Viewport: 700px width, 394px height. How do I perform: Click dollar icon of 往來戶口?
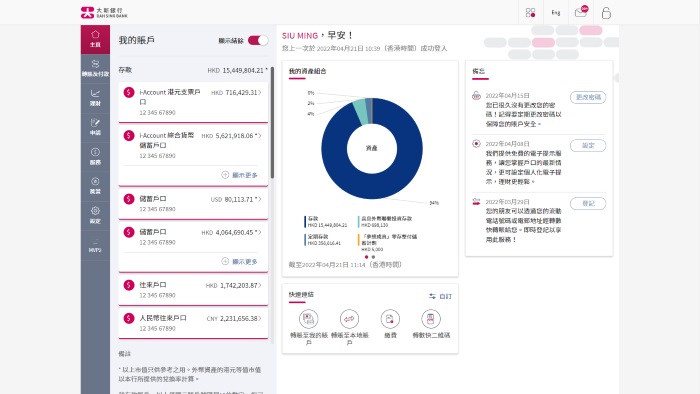129,285
